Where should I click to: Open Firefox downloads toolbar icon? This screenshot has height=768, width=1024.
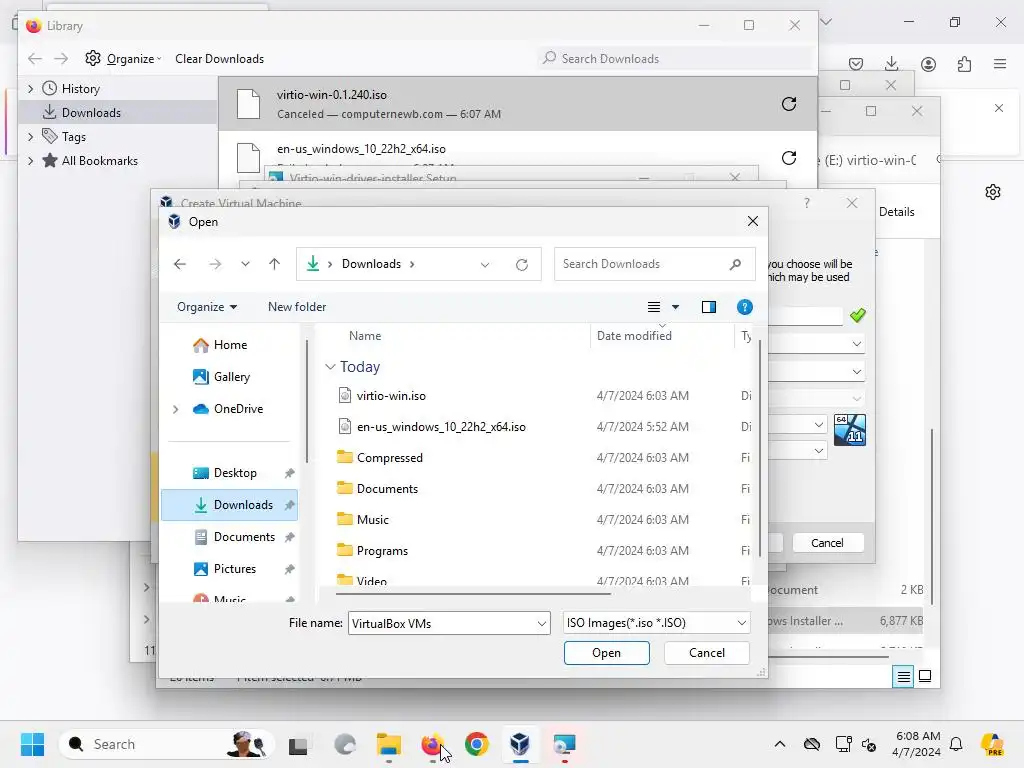tap(891, 64)
